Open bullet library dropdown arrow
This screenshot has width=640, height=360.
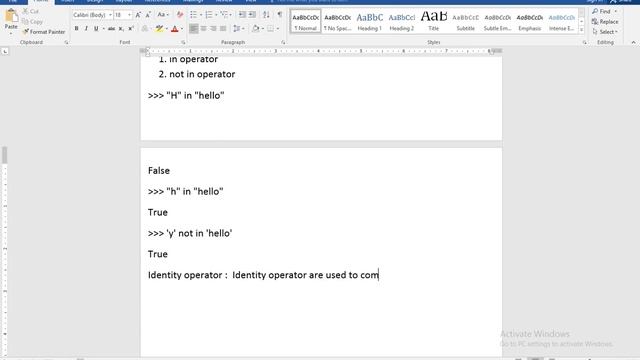click(x=201, y=15)
